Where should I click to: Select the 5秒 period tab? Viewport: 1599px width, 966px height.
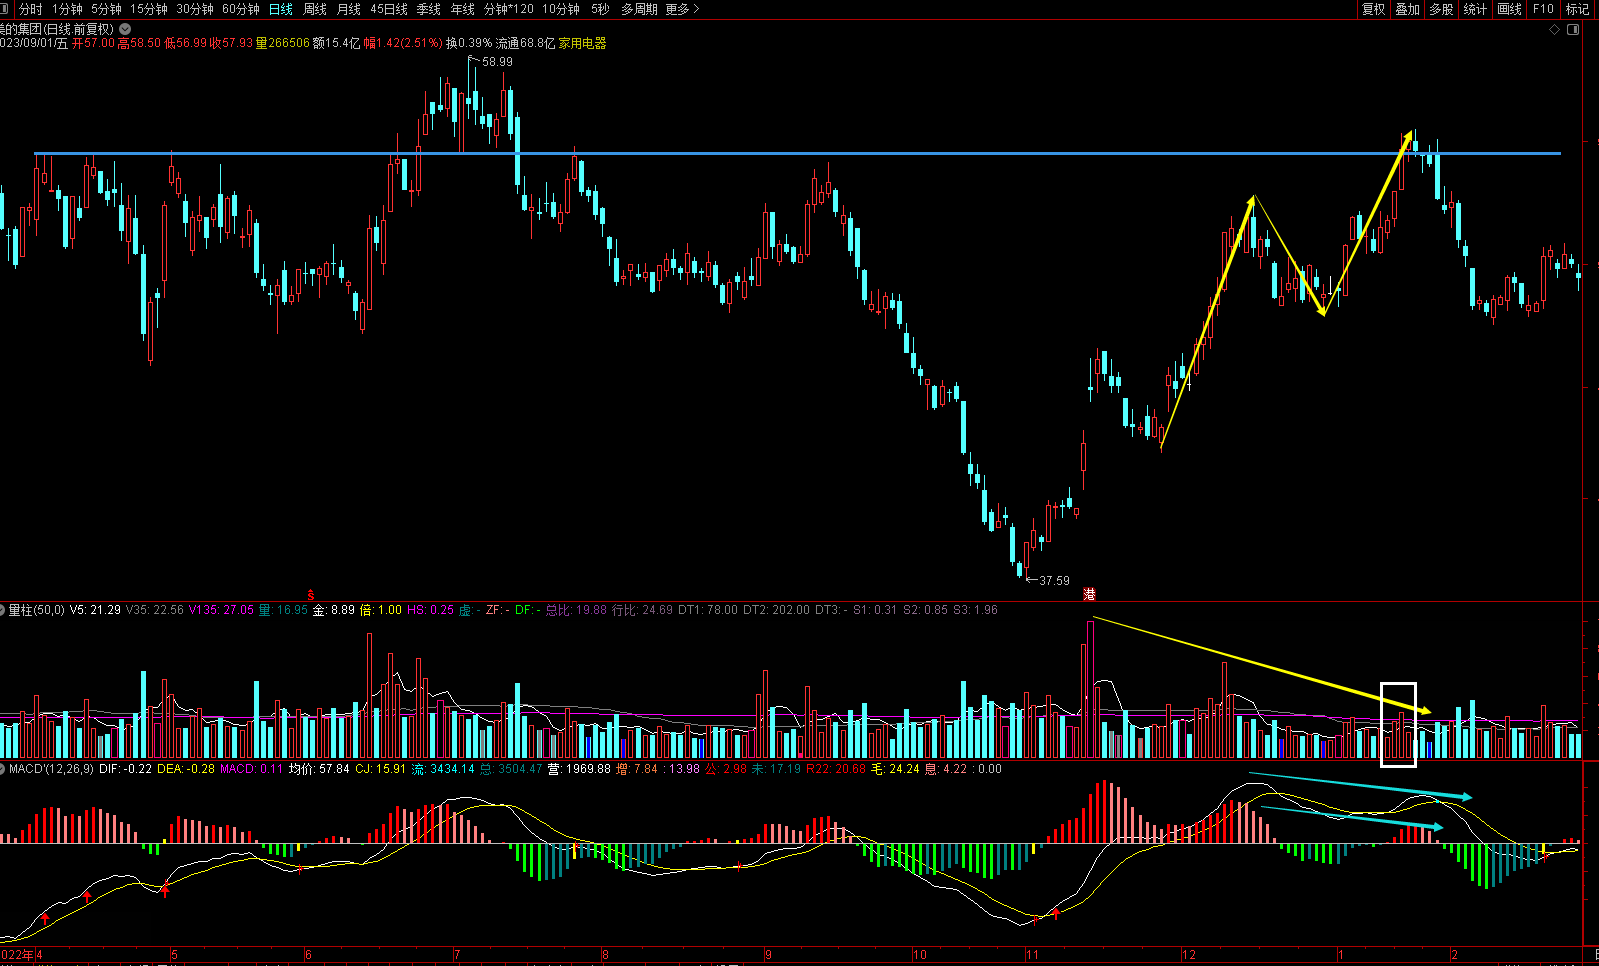tap(600, 9)
